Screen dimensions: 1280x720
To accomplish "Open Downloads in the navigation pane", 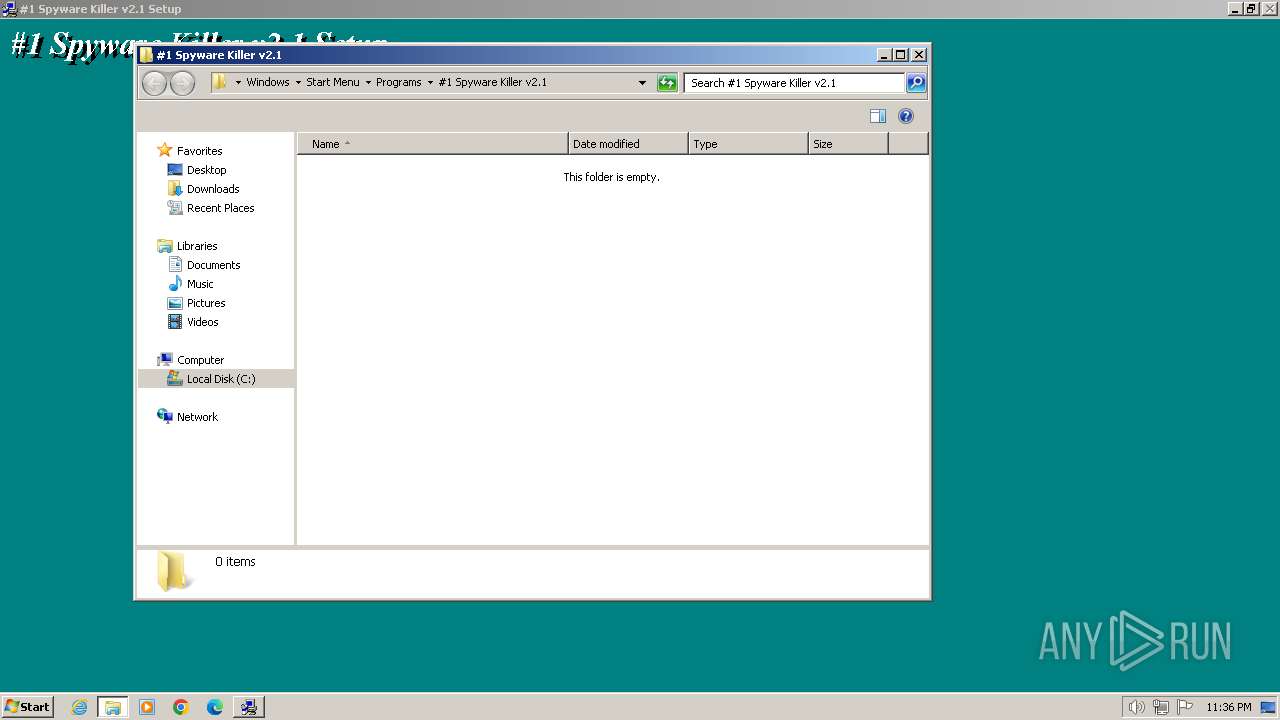I will (213, 189).
